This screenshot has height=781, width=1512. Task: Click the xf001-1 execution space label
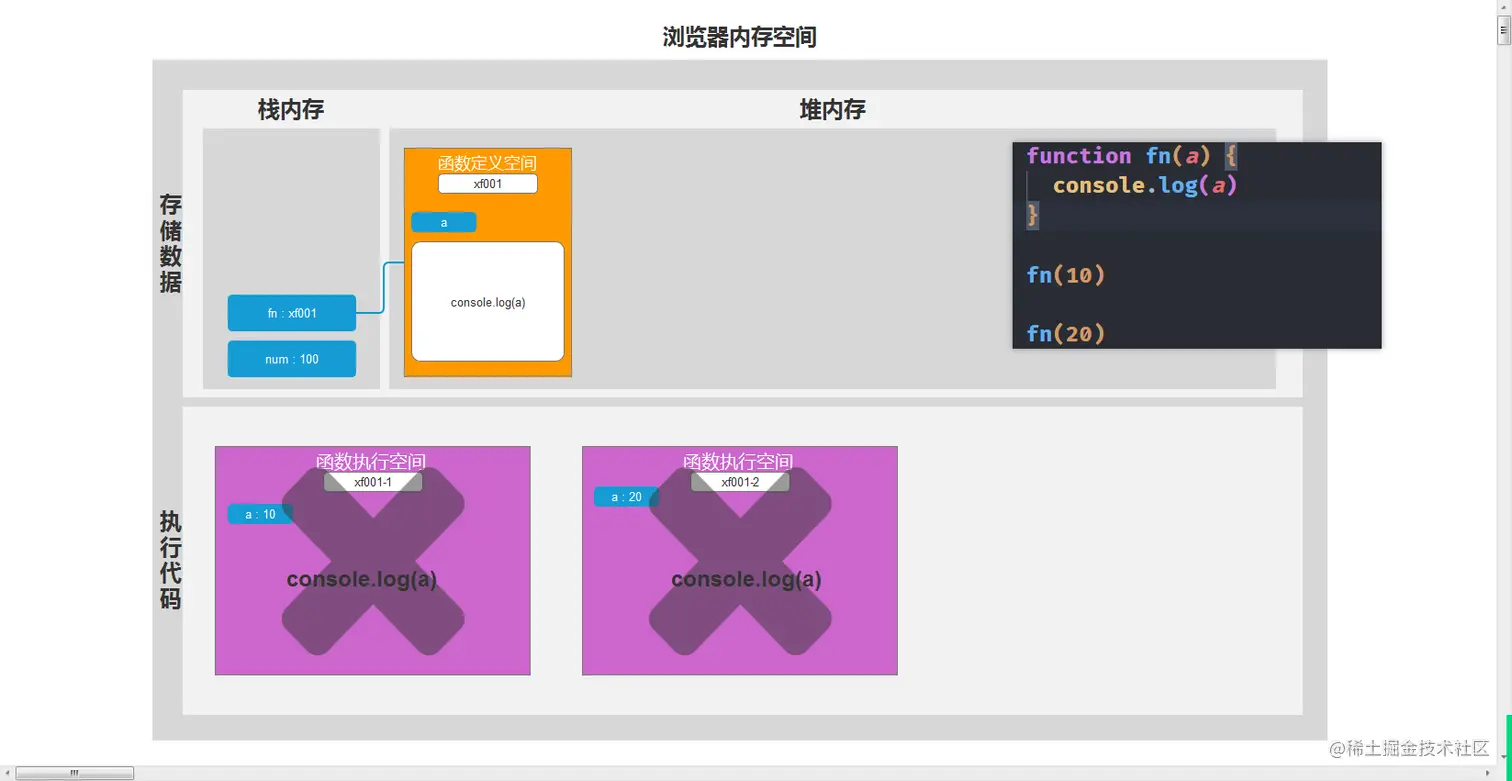[x=373, y=482]
